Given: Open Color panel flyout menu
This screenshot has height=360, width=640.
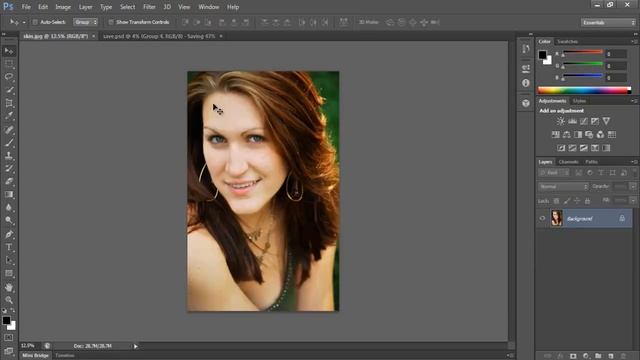Looking at the screenshot, I should (634, 42).
